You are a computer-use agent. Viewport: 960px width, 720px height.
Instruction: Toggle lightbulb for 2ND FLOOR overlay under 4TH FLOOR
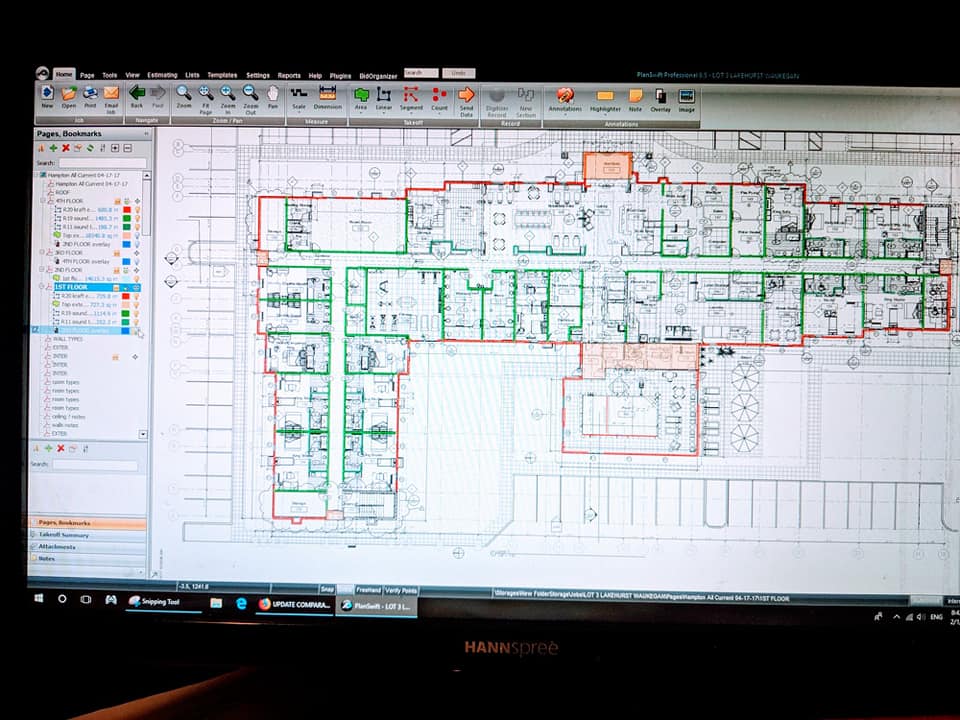(x=137, y=244)
